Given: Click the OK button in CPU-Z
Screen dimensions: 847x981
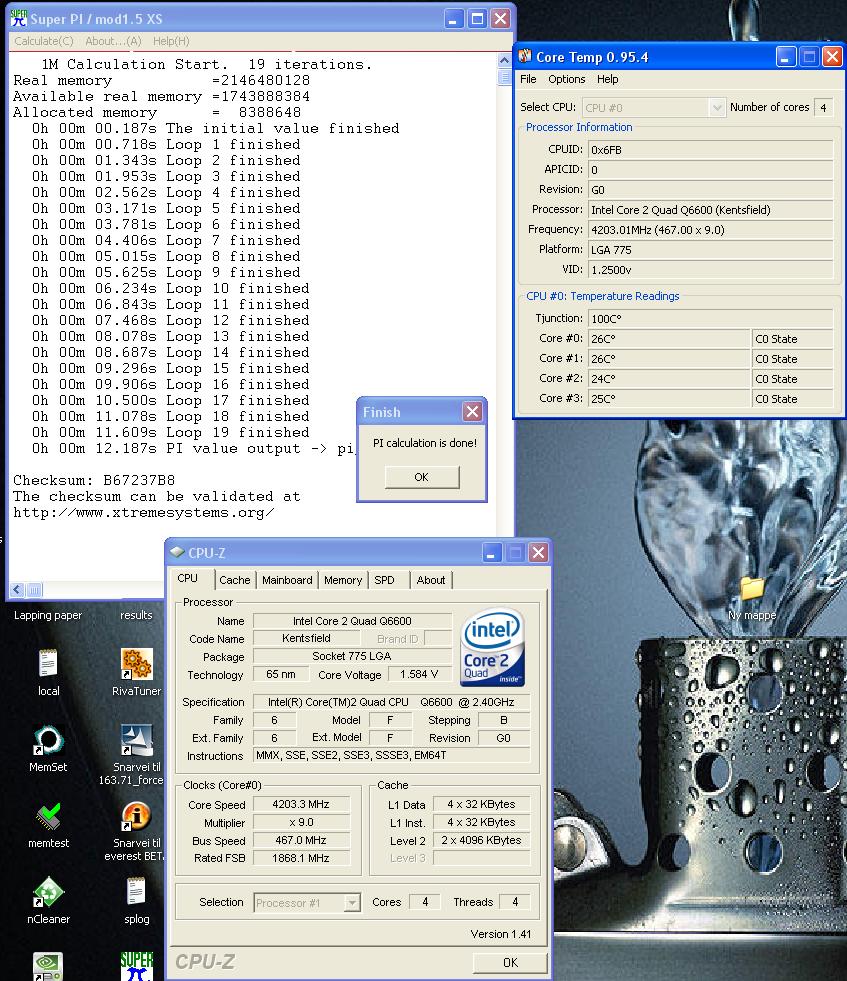Looking at the screenshot, I should point(510,962).
